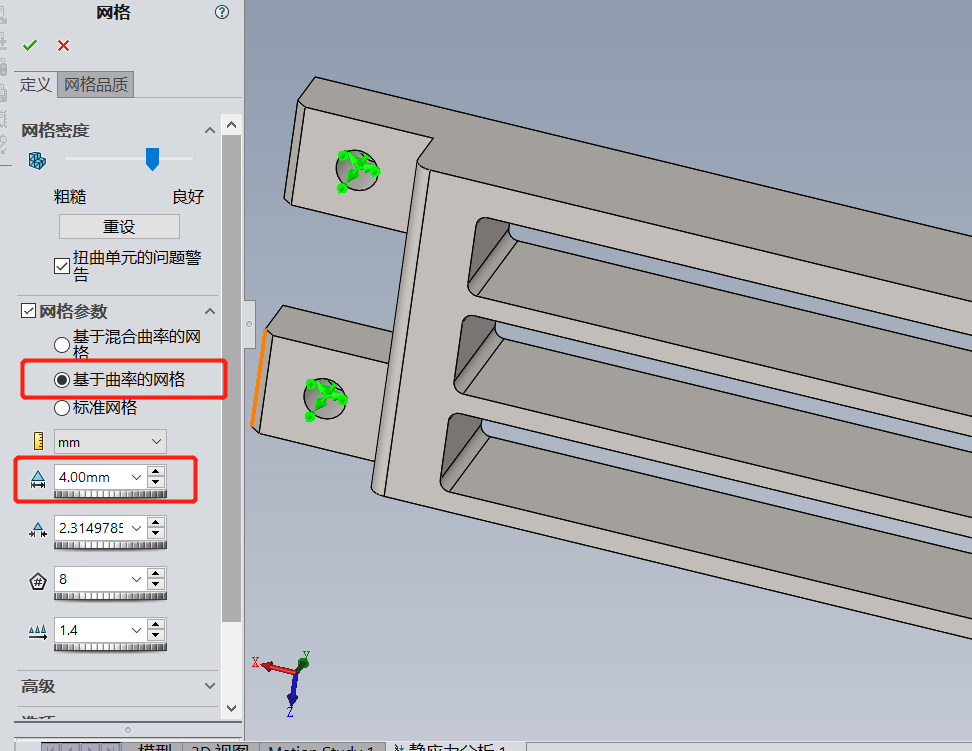Click the panel scrollbar down arrow

pyautogui.click(x=231, y=708)
